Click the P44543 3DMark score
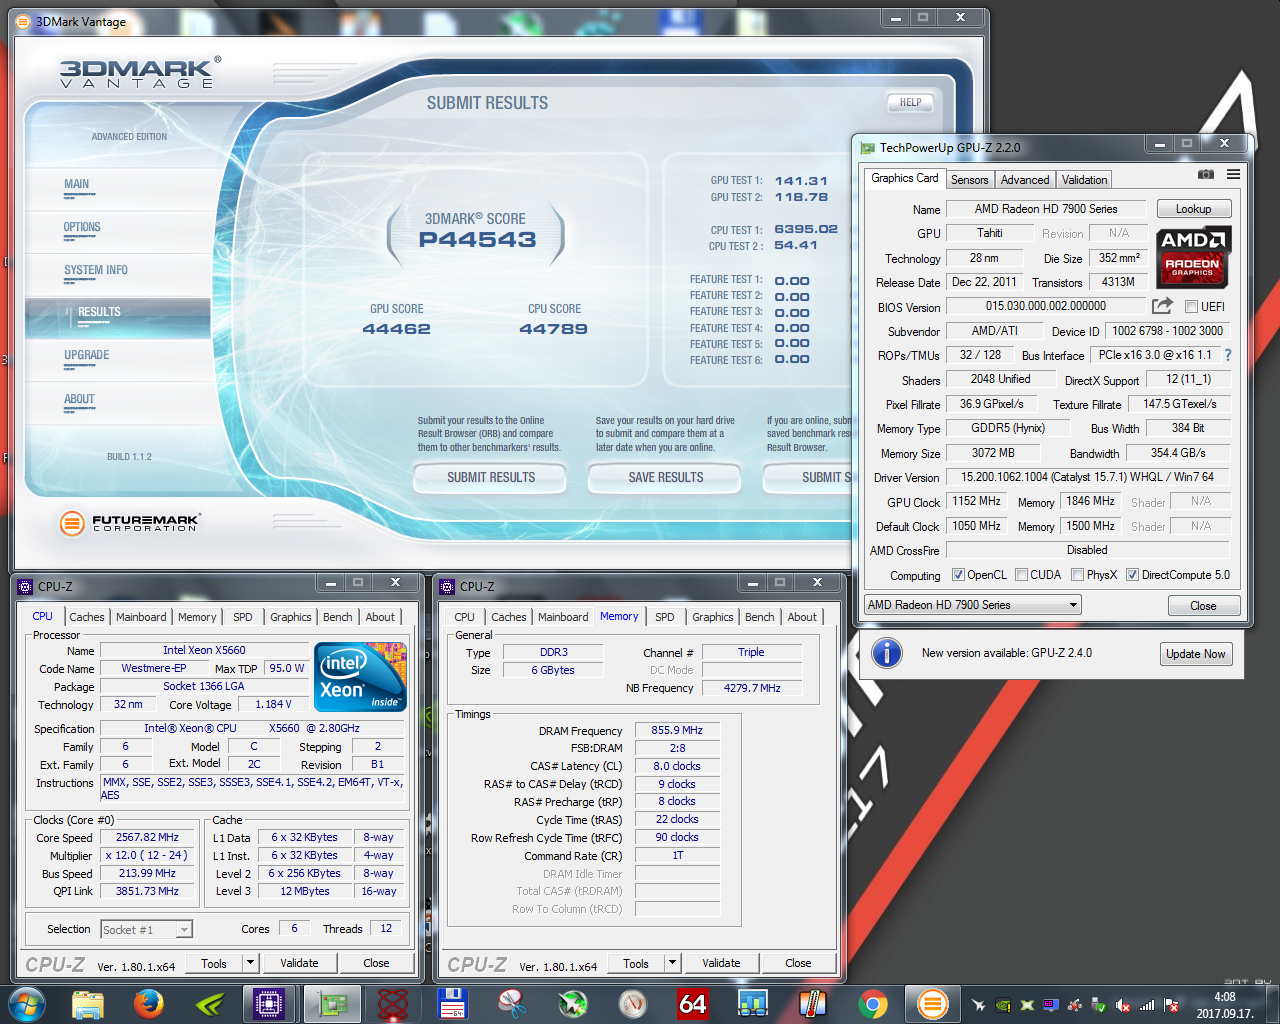The width and height of the screenshot is (1280, 1024). 478,240
